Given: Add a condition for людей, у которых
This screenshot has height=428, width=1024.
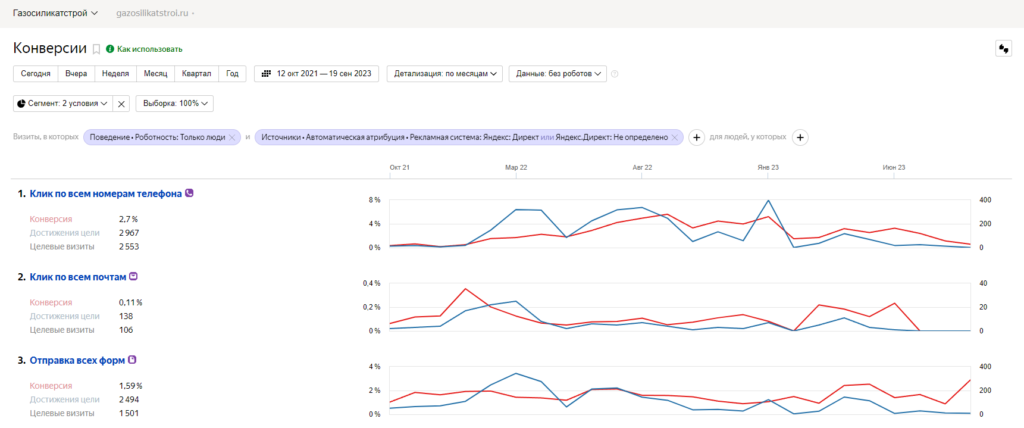Looking at the screenshot, I should pyautogui.click(x=800, y=137).
